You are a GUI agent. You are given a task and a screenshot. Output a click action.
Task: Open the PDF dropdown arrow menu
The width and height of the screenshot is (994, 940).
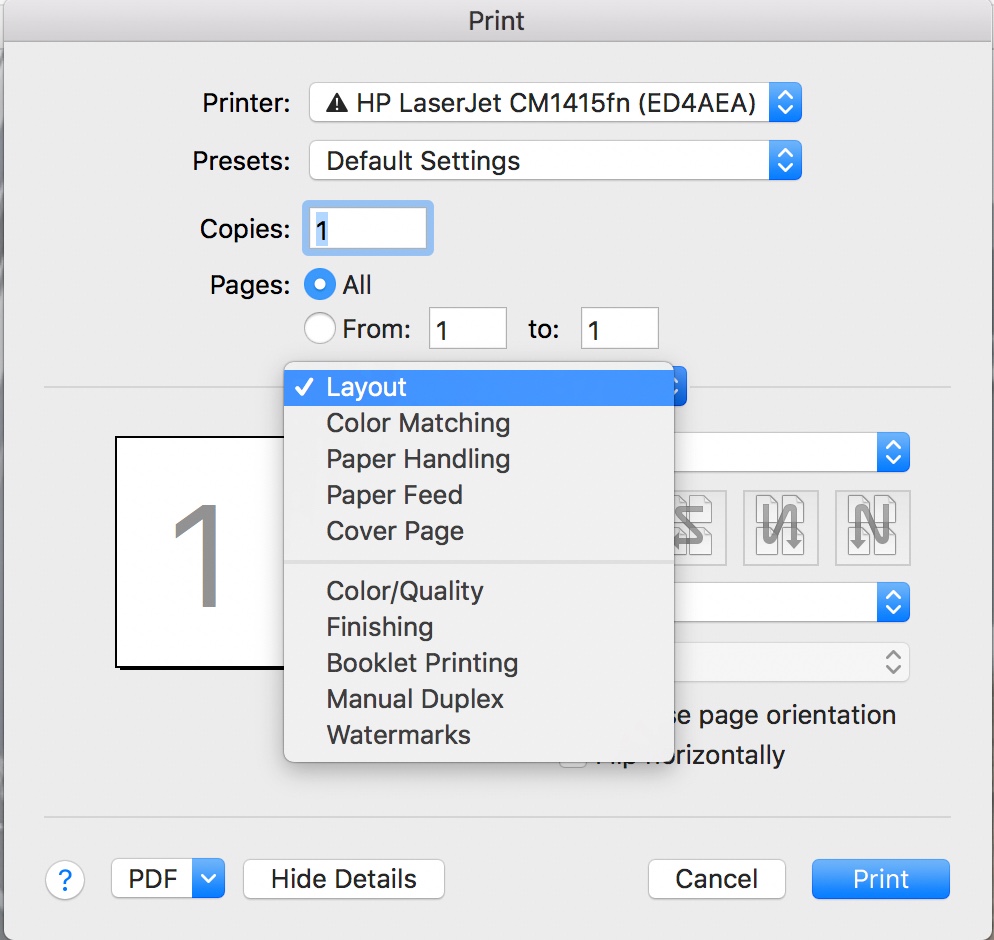point(208,879)
